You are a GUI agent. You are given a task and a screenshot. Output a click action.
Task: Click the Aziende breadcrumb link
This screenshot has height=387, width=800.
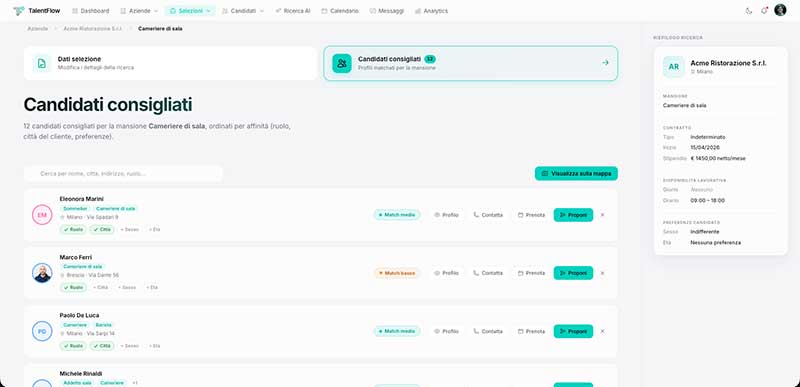pos(38,29)
